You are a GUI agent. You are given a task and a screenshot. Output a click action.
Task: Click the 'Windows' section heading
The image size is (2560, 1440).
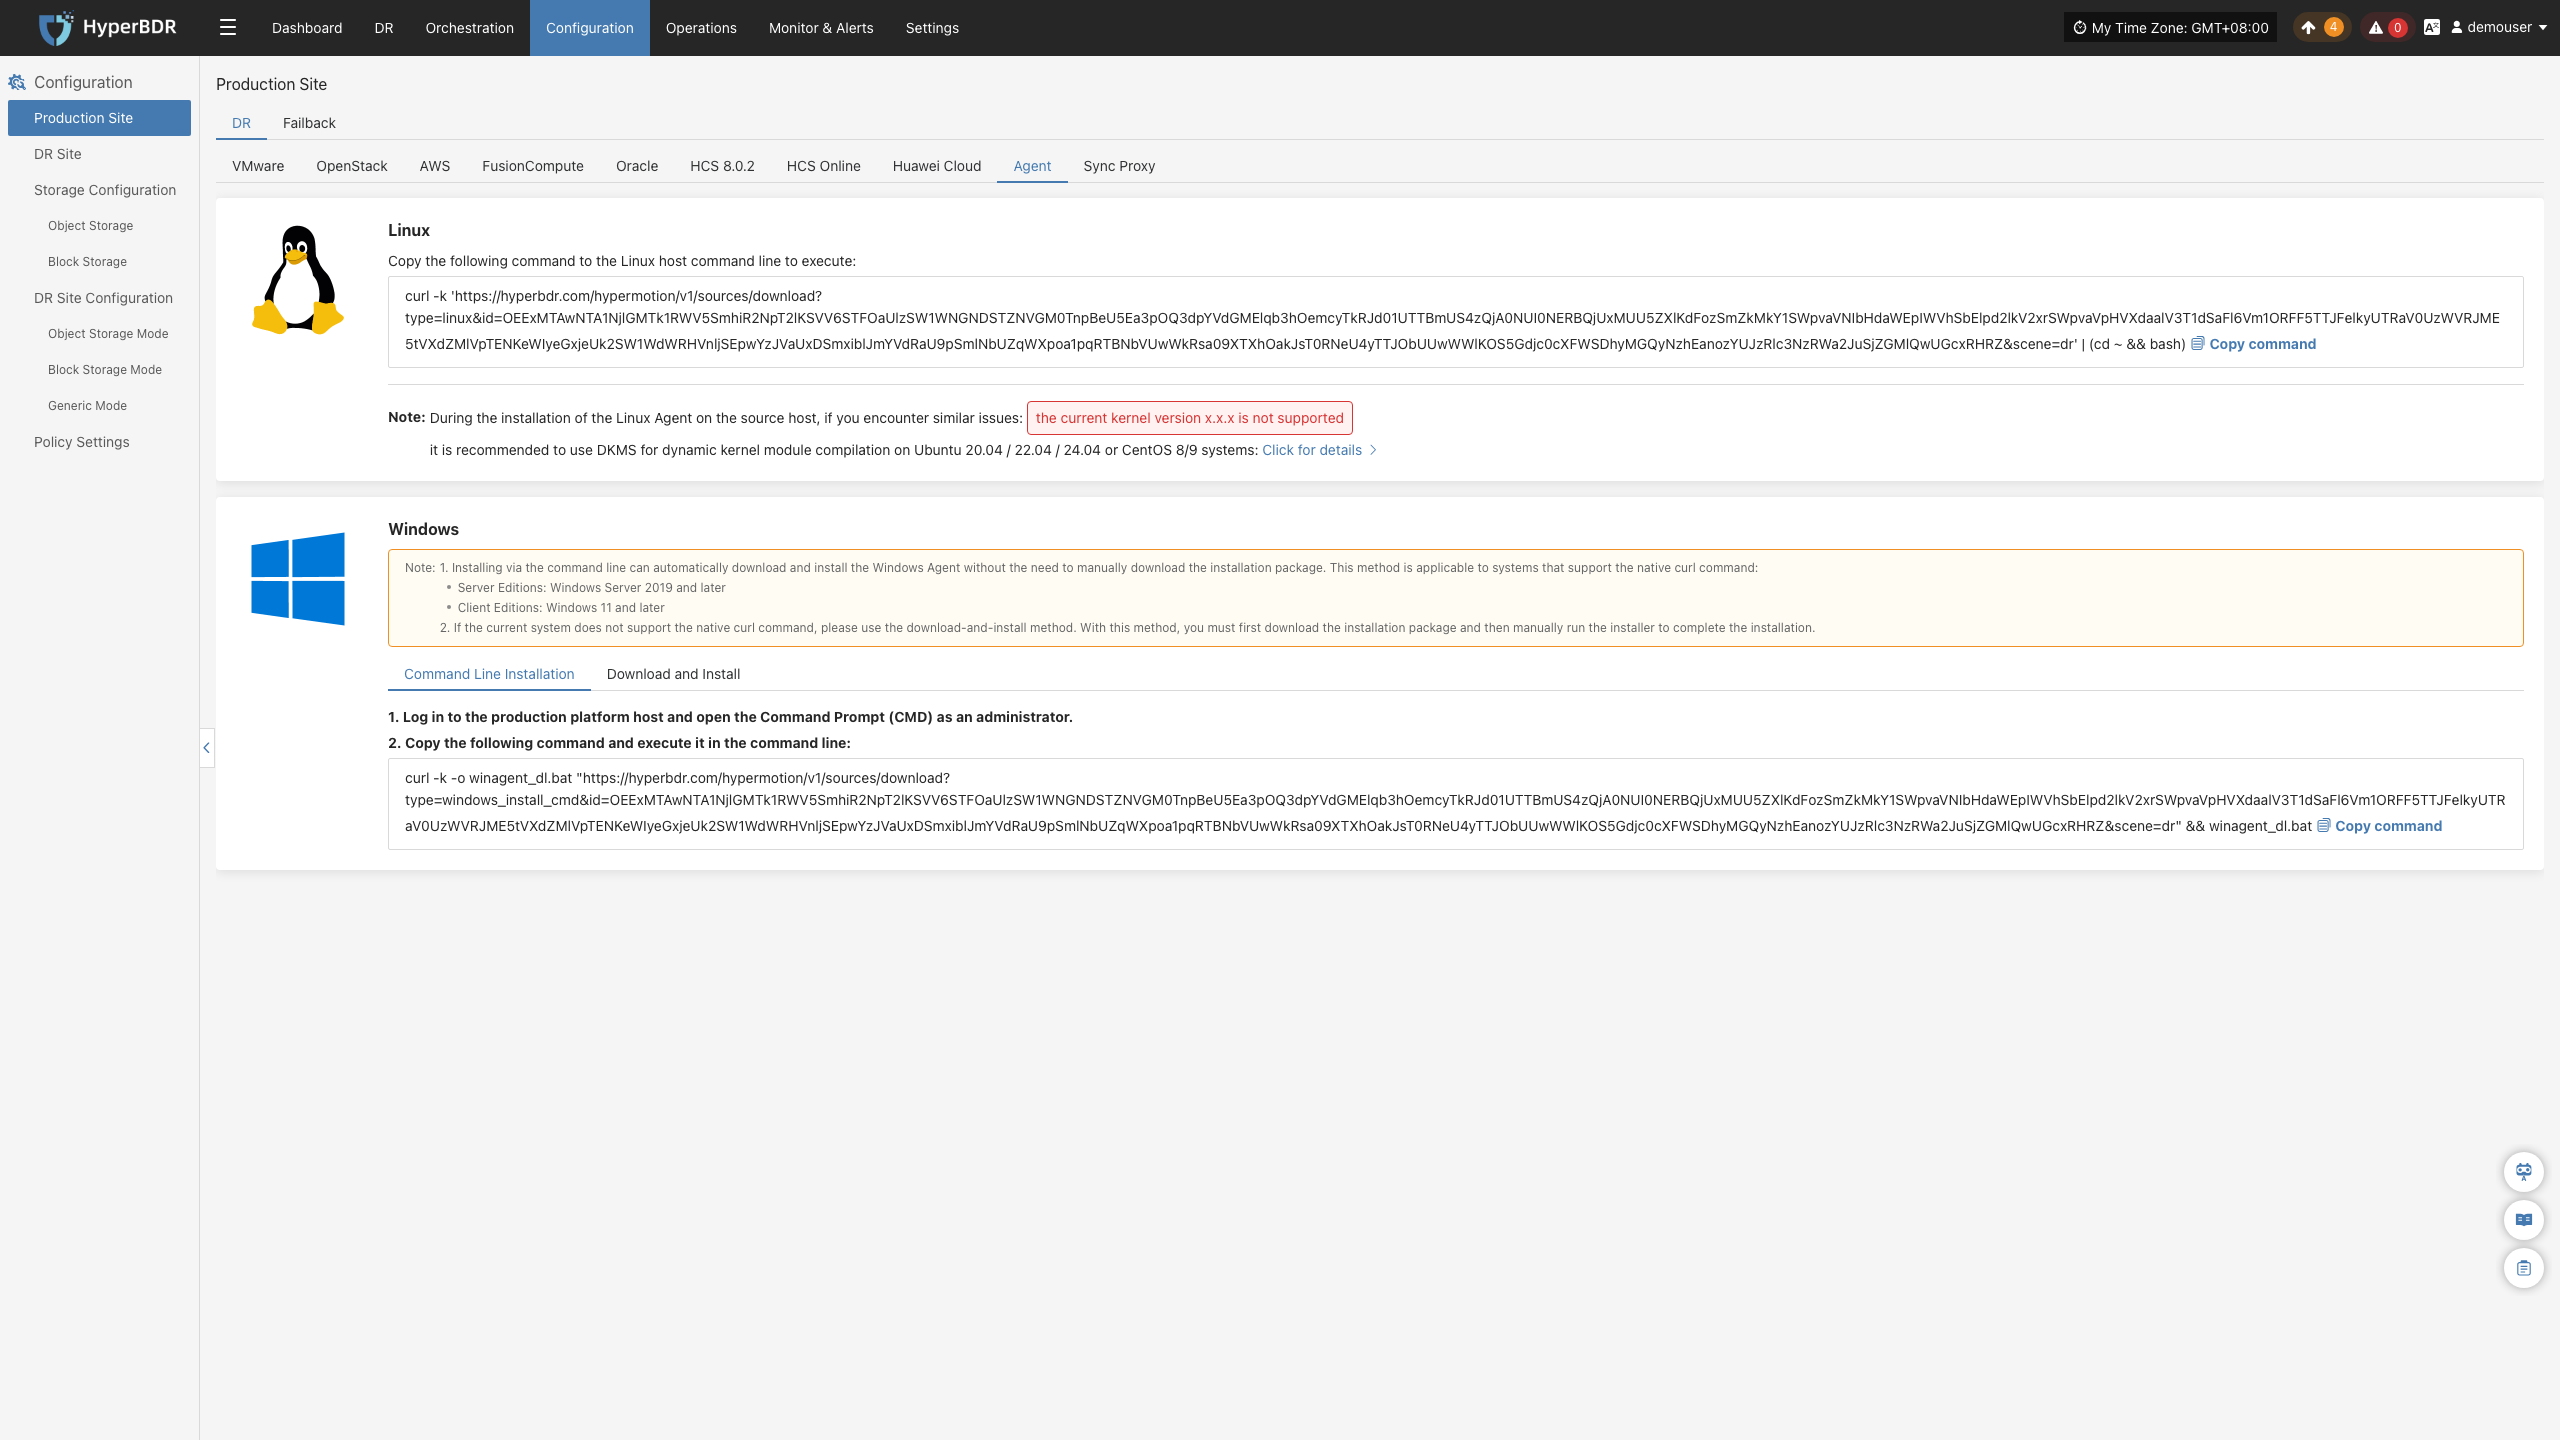tap(423, 529)
